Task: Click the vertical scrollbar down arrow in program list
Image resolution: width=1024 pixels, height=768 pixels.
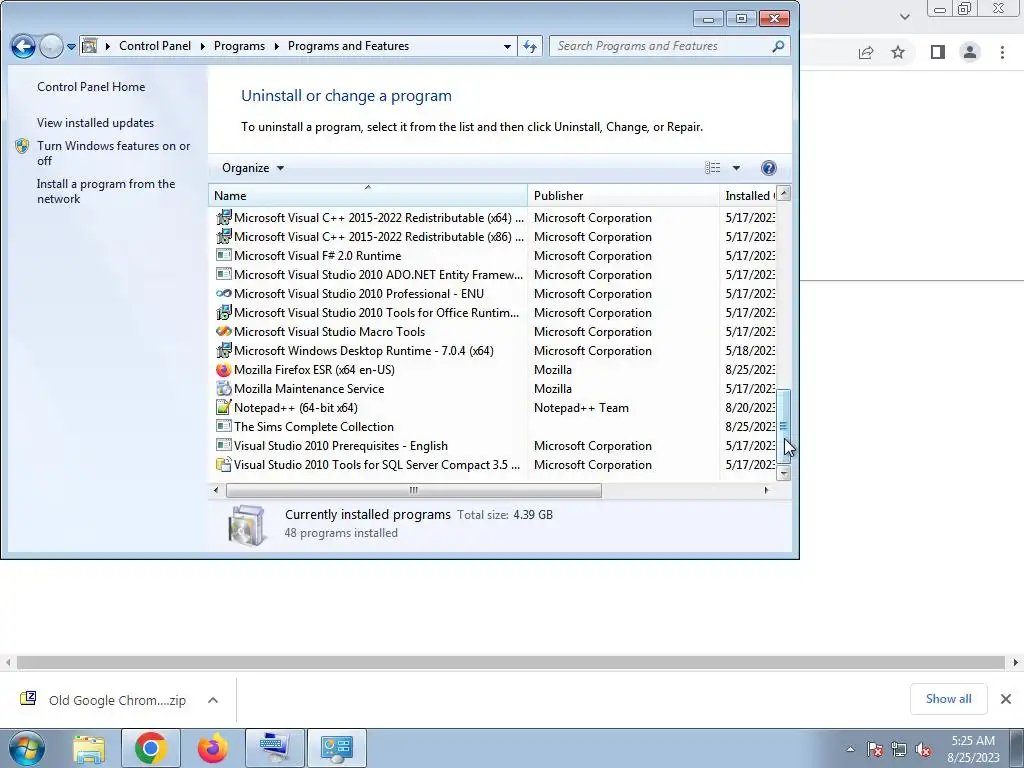Action: point(784,474)
